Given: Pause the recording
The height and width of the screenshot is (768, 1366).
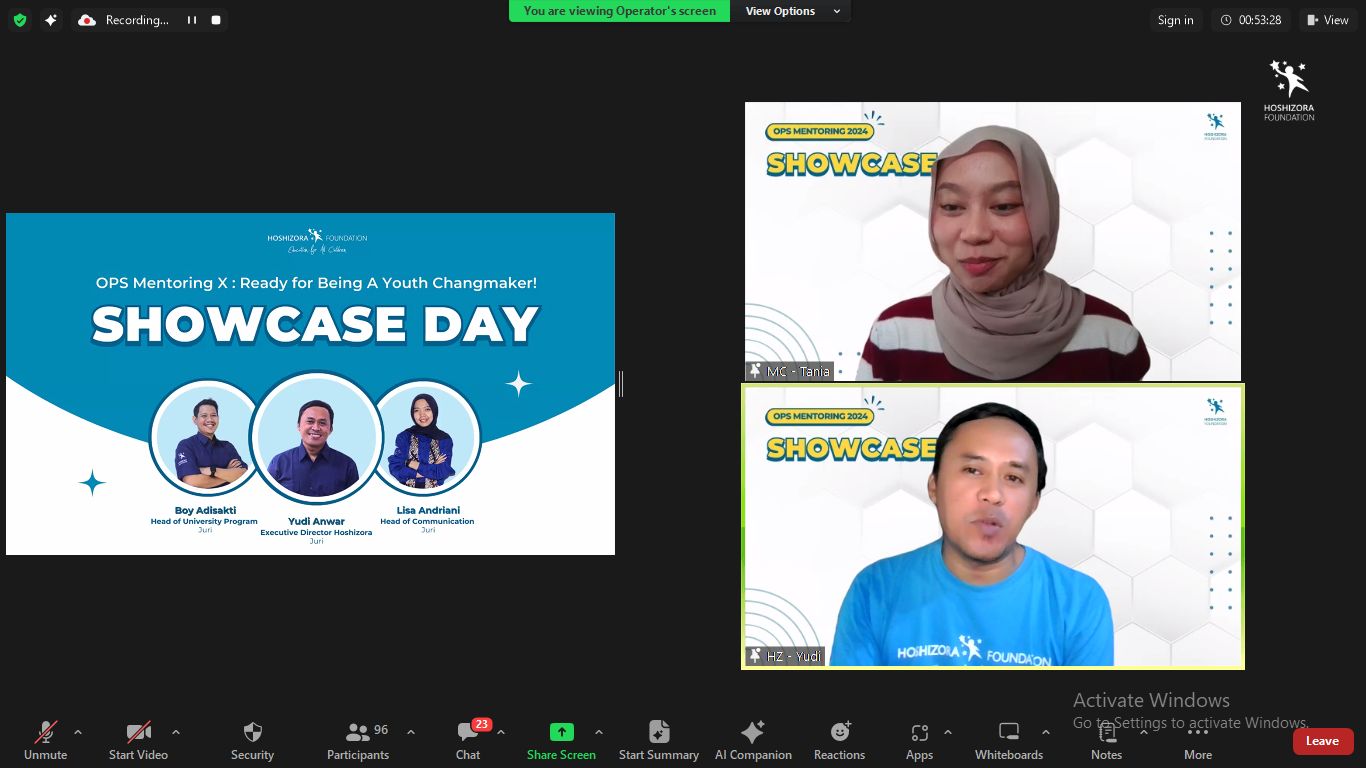Looking at the screenshot, I should [192, 20].
